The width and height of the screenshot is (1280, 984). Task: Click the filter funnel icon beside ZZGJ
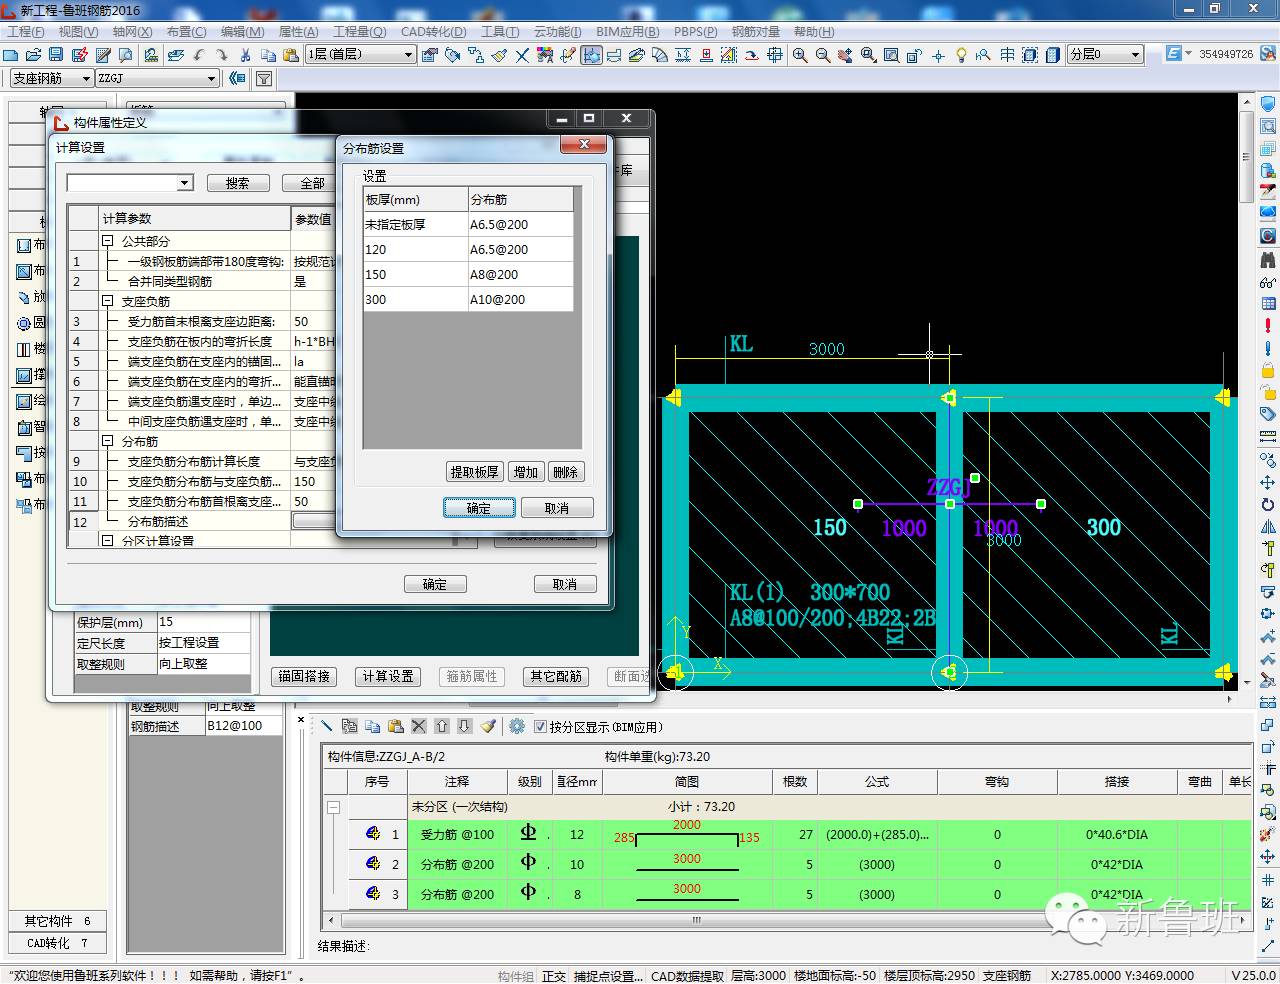point(264,78)
